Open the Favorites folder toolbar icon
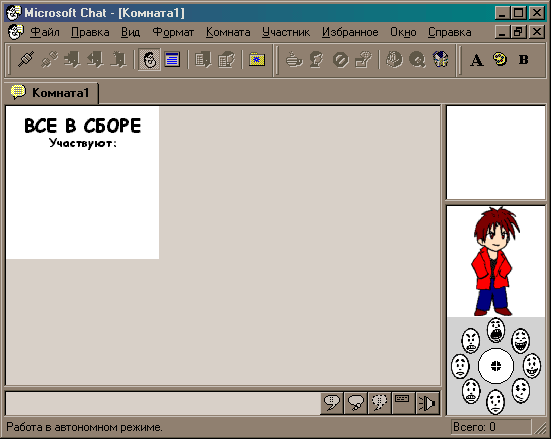Image resolution: width=551 pixels, height=439 pixels. 257,59
